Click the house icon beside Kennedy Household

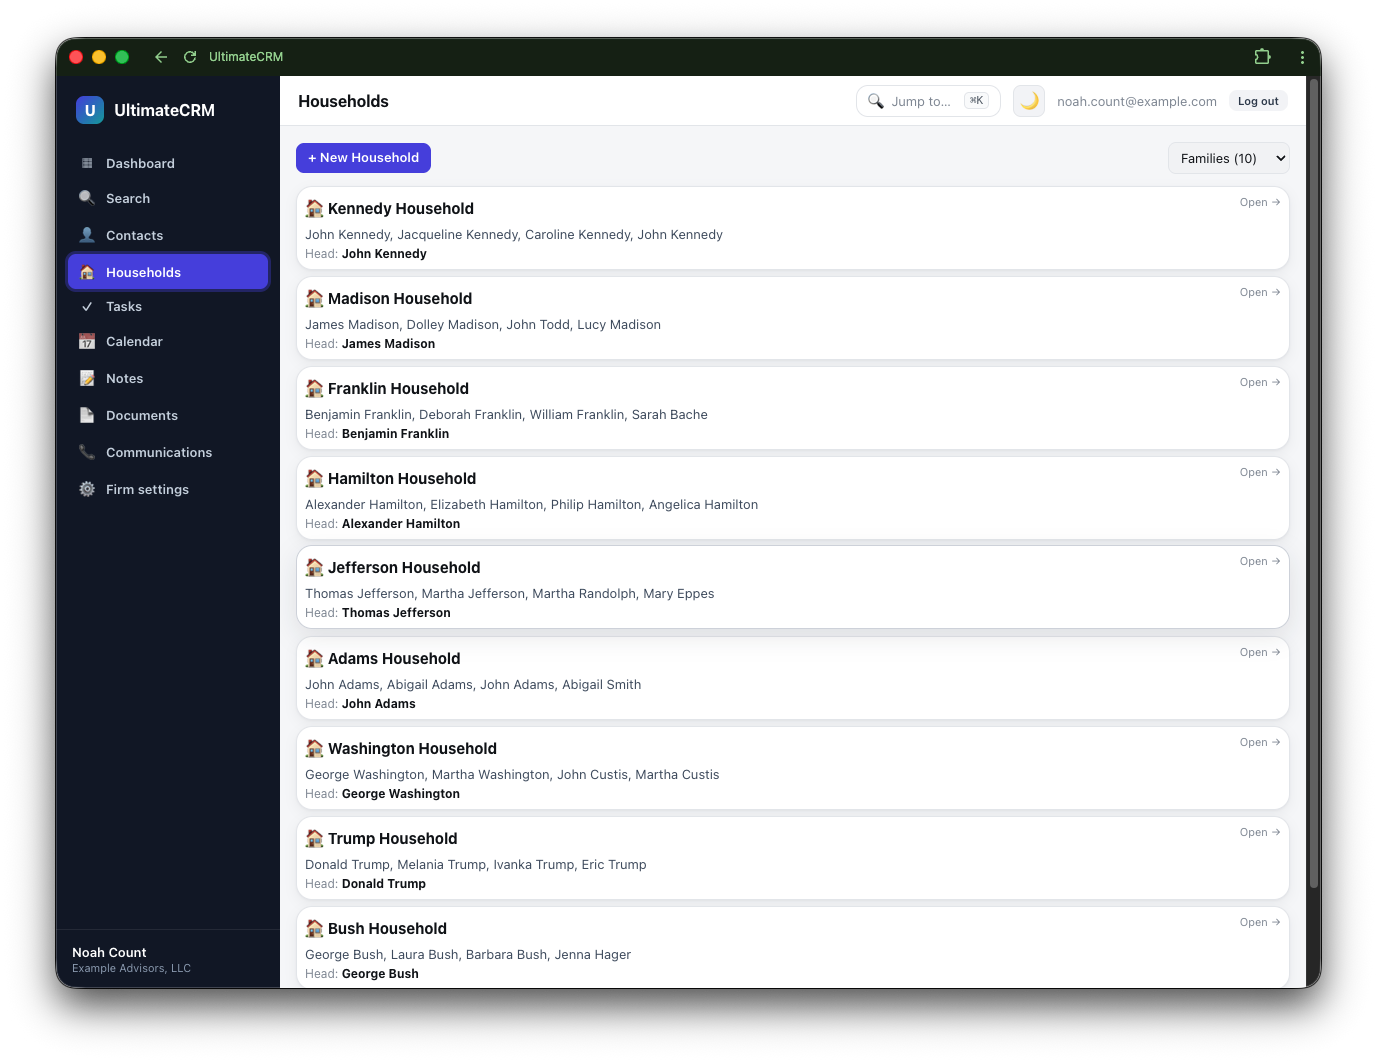click(x=314, y=208)
